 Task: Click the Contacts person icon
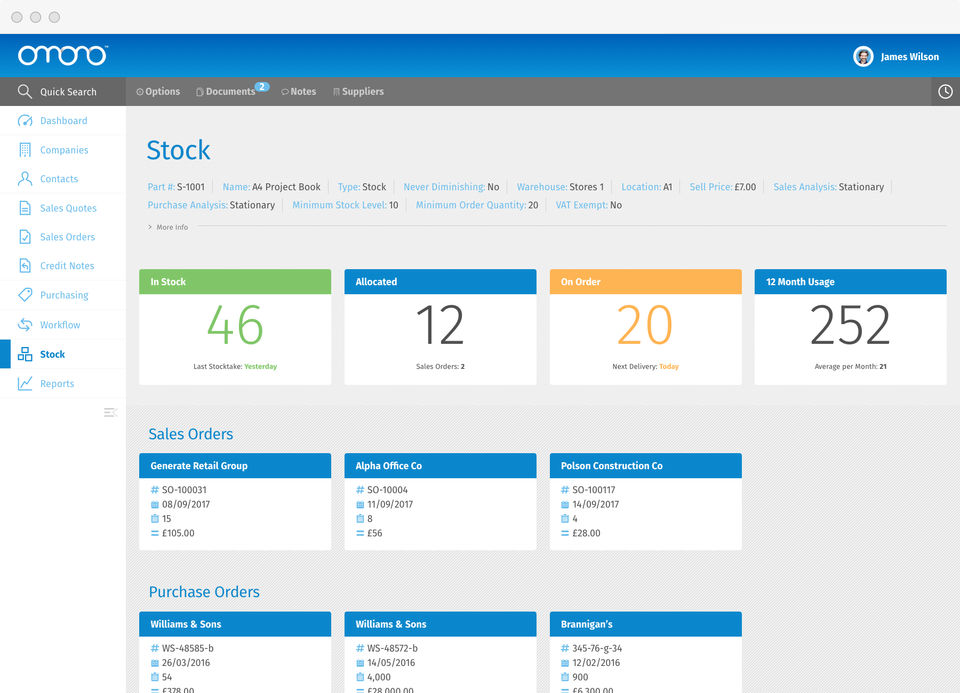click(25, 179)
